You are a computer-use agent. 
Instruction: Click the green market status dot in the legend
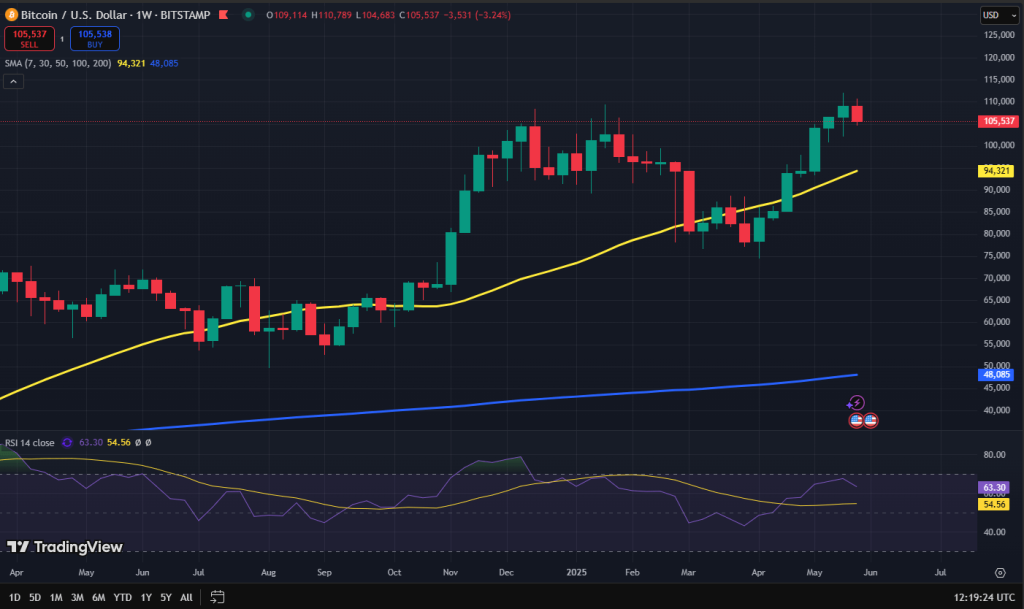248,15
